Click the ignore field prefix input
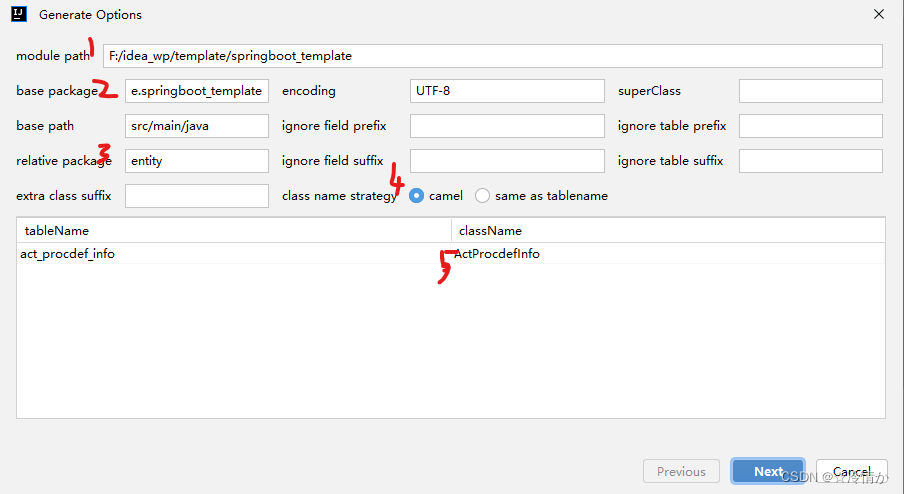 pyautogui.click(x=507, y=126)
